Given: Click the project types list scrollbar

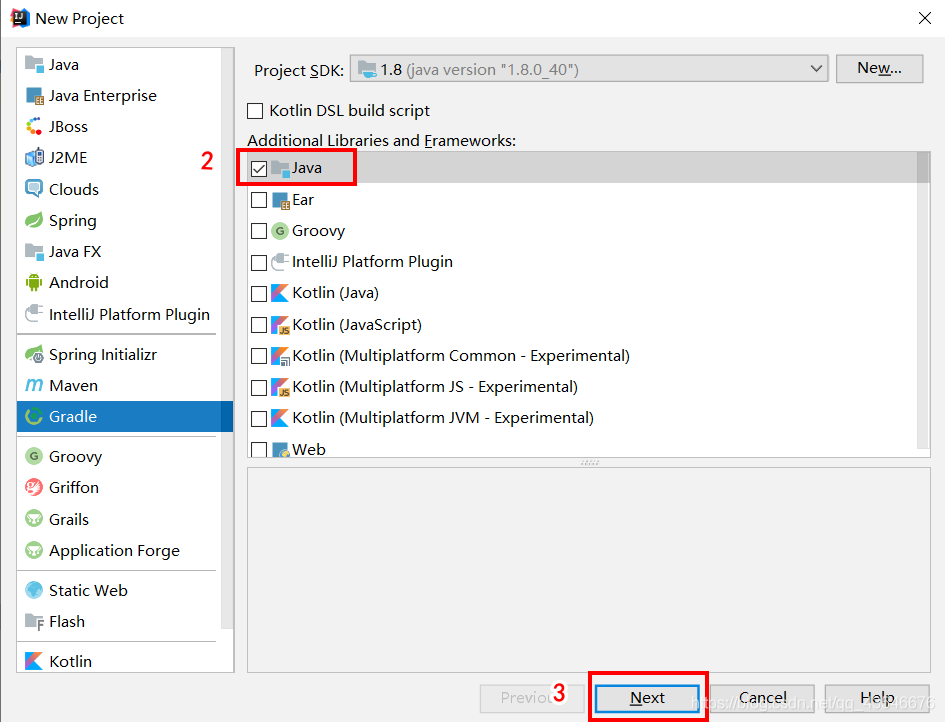Looking at the screenshot, I should coord(227,337).
